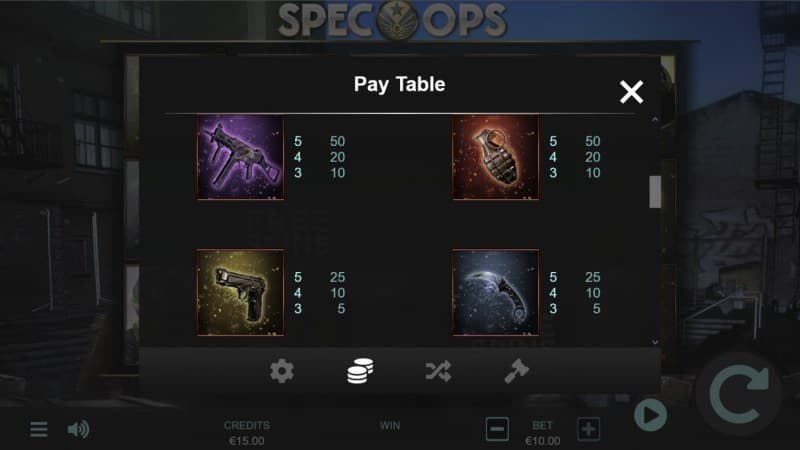Close the Pay Table panel
Viewport: 800px width, 450px height.
631,92
